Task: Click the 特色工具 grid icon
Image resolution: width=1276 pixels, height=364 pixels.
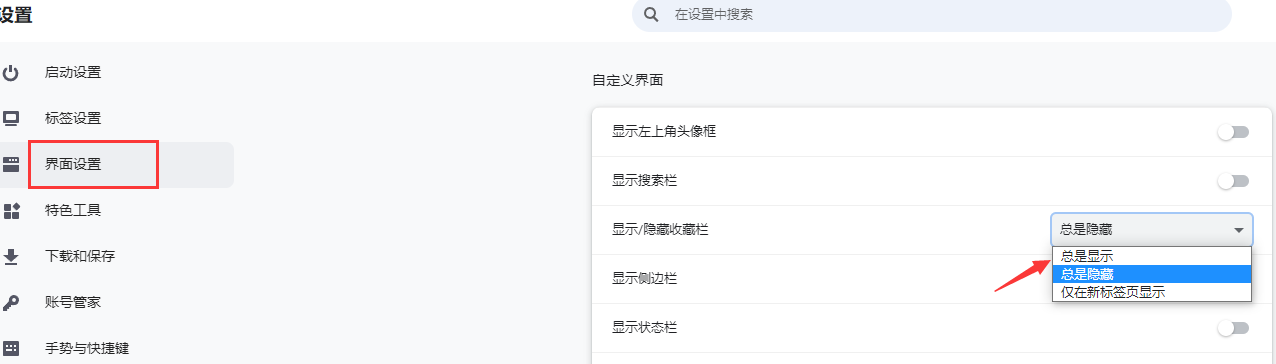Action: pos(11,211)
